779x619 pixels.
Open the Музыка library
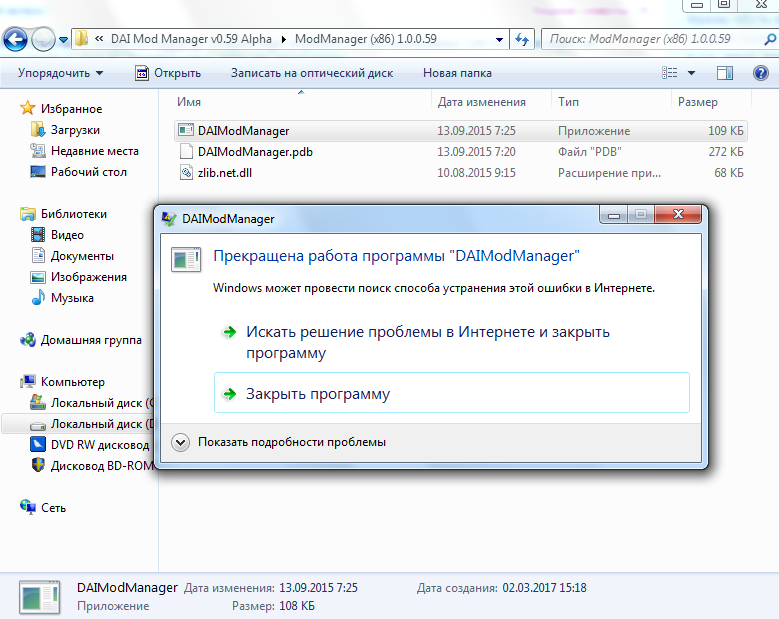pos(72,298)
